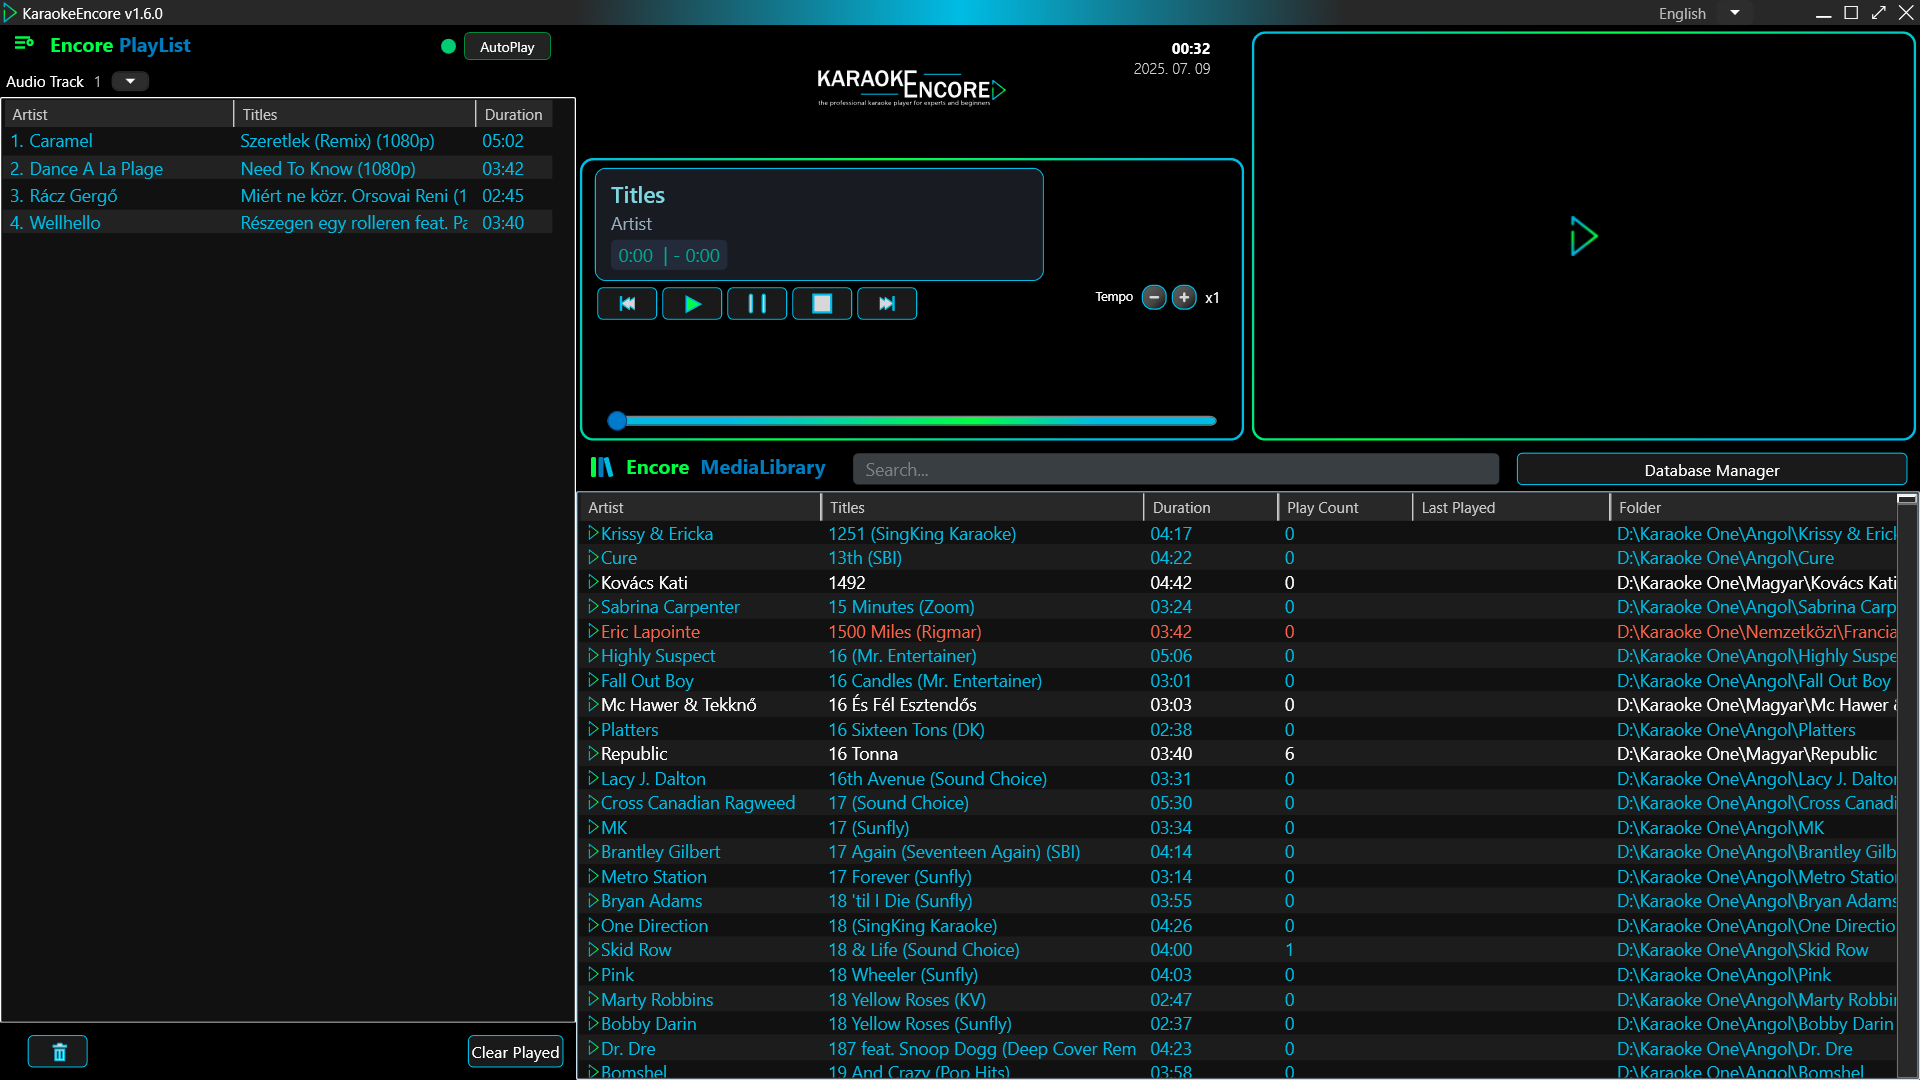The image size is (1920, 1080).
Task: Click the previous track button
Action: pos(627,304)
